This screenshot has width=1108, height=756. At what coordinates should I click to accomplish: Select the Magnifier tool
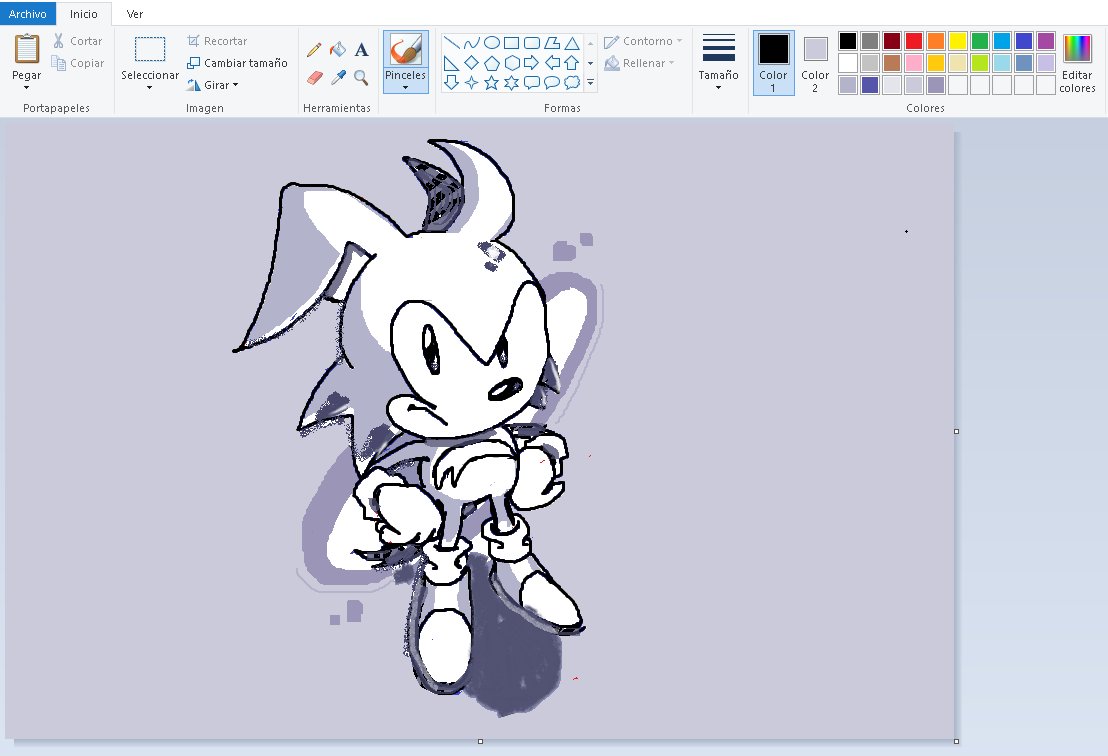tap(361, 77)
